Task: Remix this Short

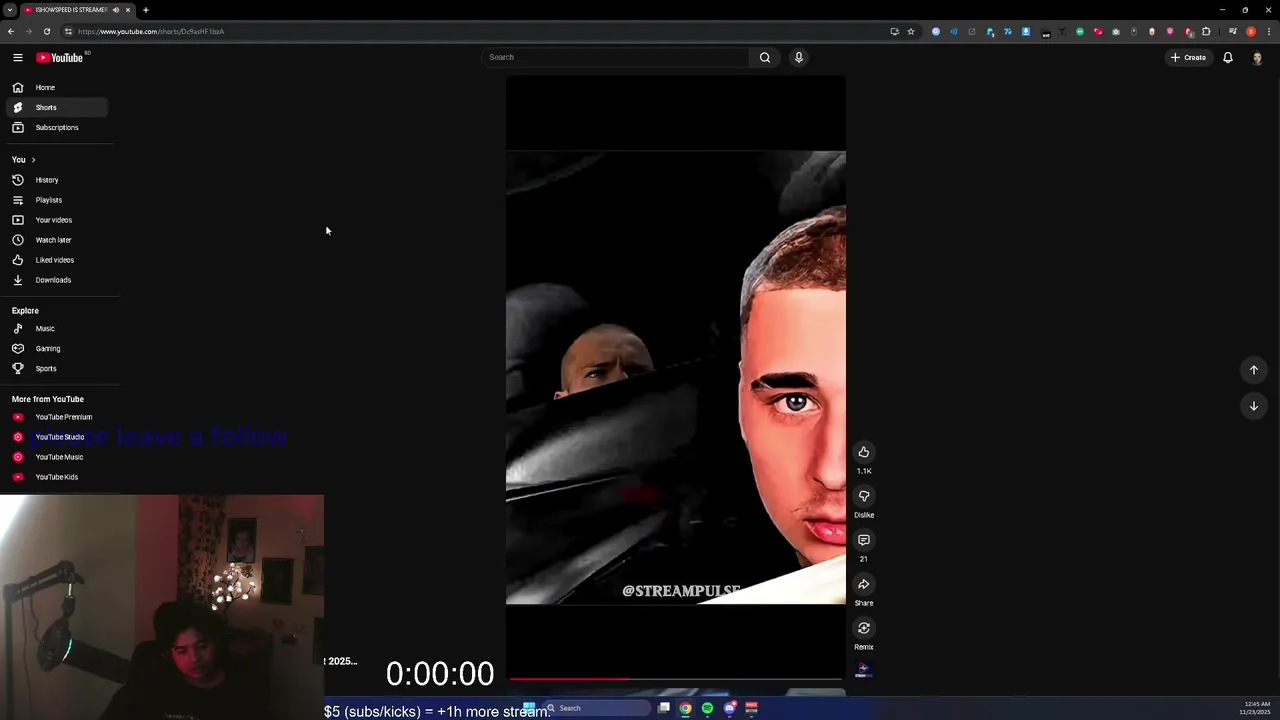Action: (x=864, y=628)
